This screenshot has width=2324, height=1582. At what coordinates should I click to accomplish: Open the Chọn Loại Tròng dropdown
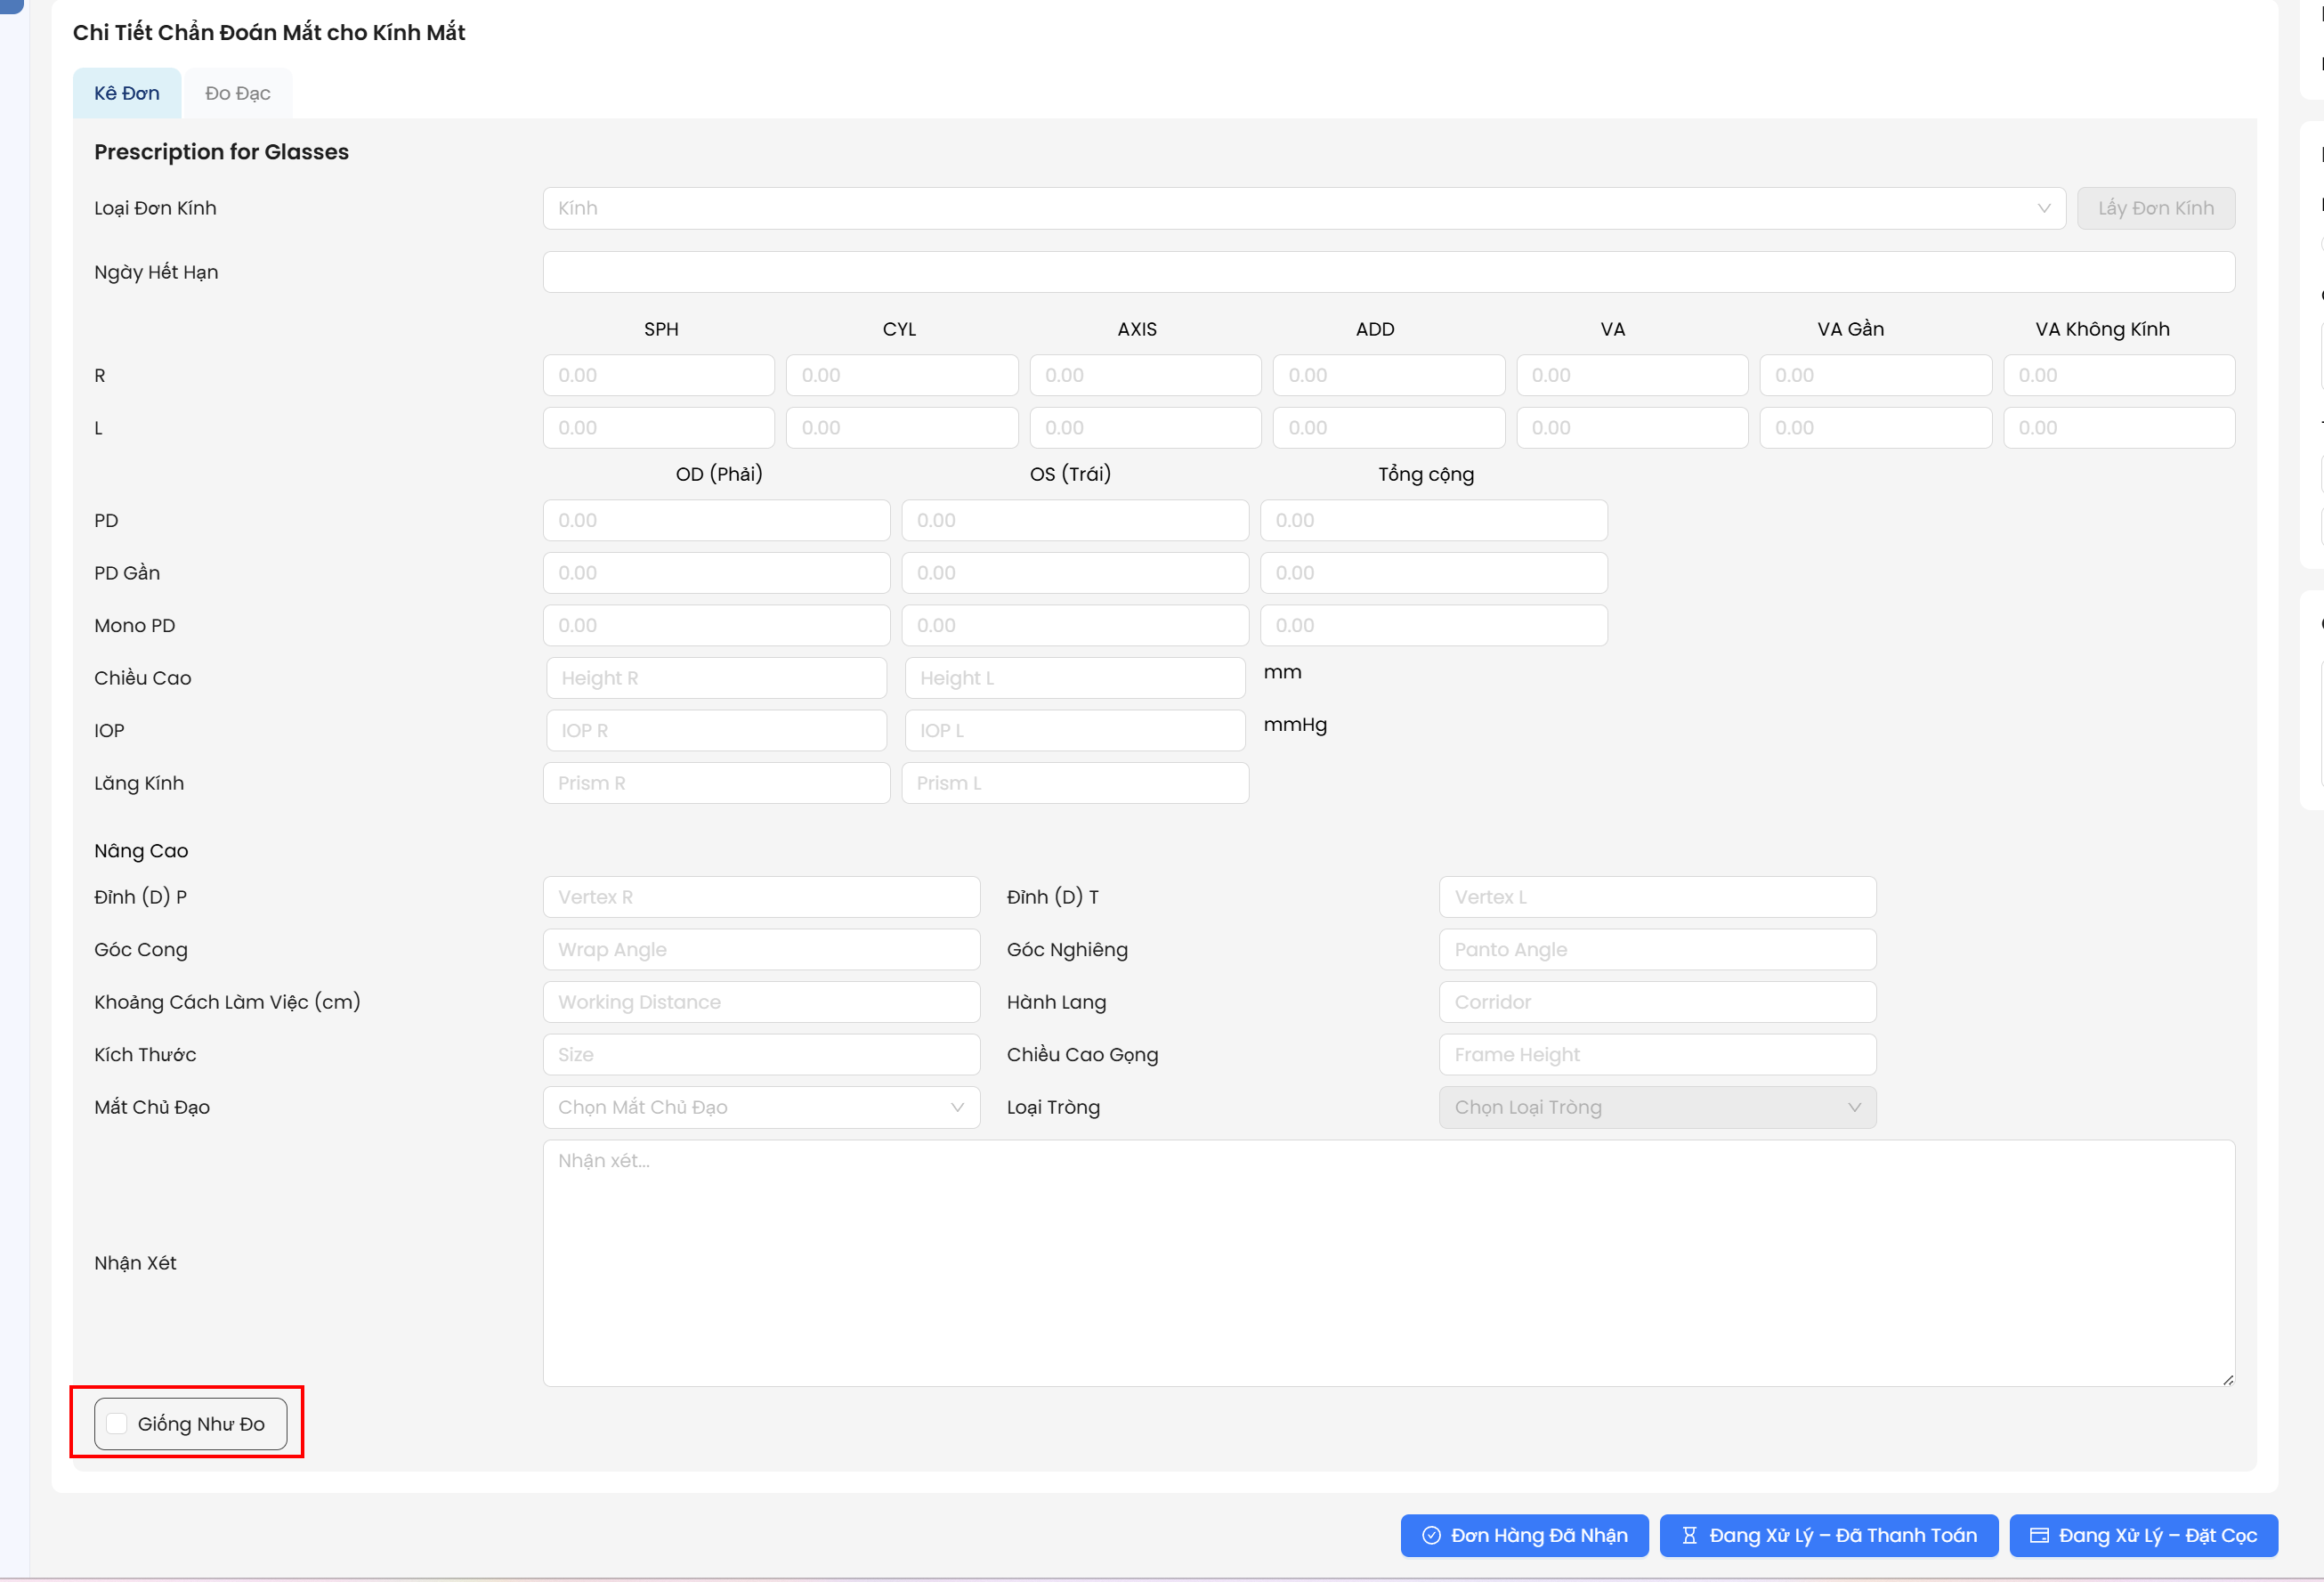click(1658, 1107)
